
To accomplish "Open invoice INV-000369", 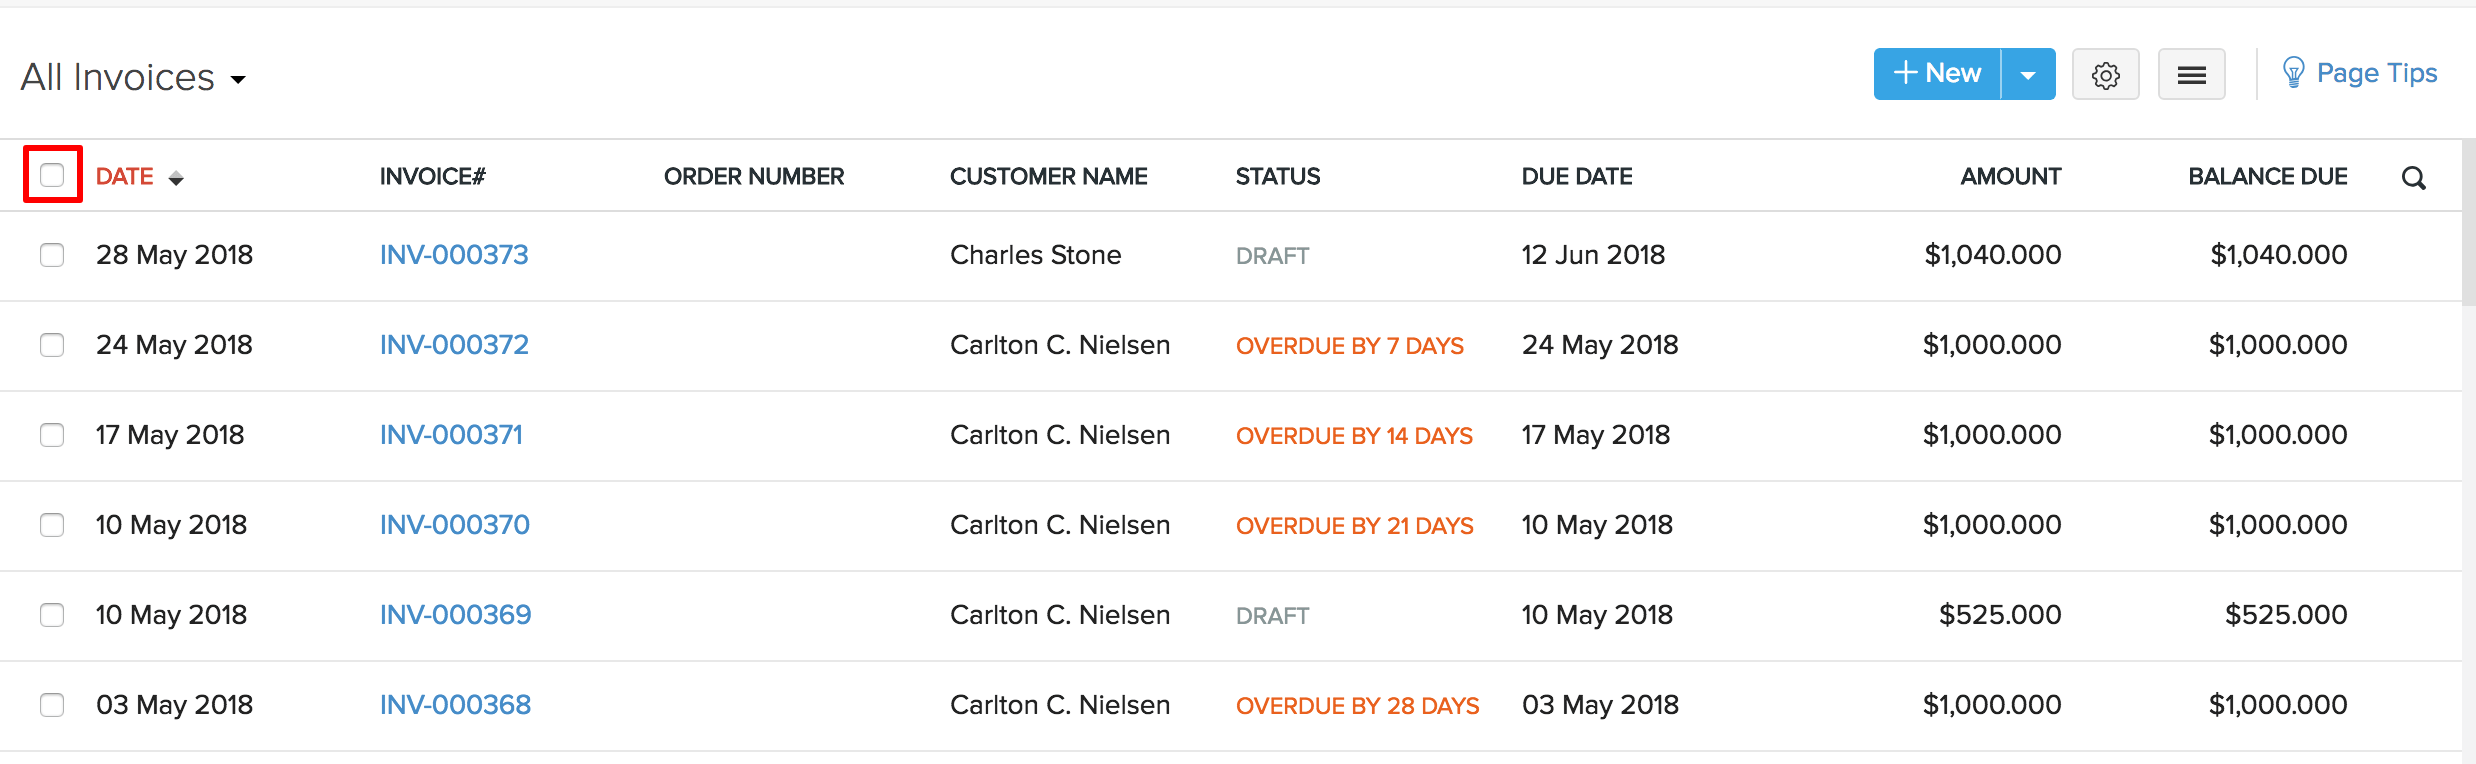I will [455, 614].
